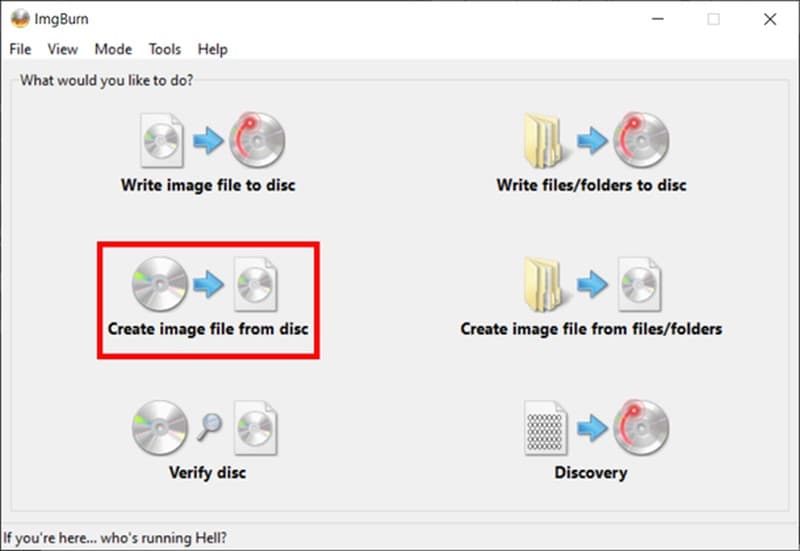Click the status bar message about Hell
800x551 pixels.
tap(115, 538)
